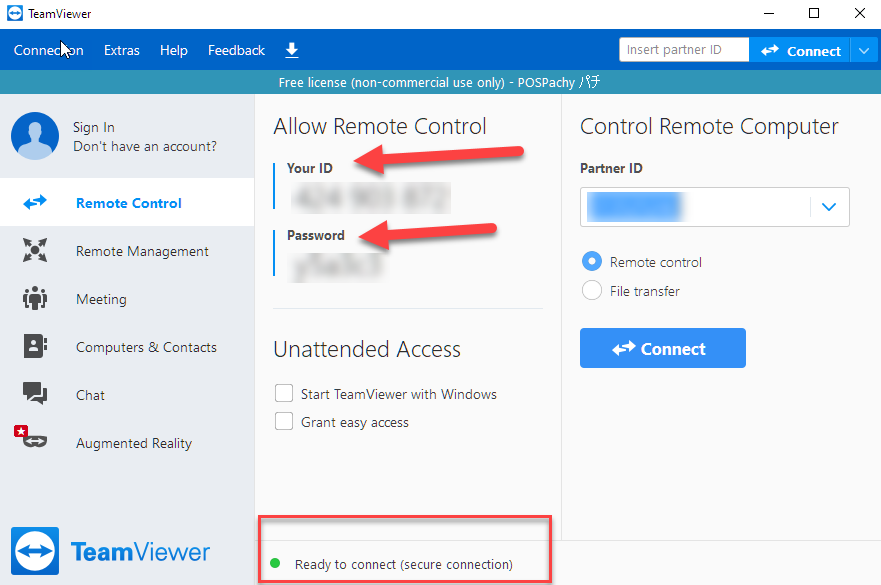Click the Free license banner text
This screenshot has height=585, width=881.
click(x=439, y=82)
